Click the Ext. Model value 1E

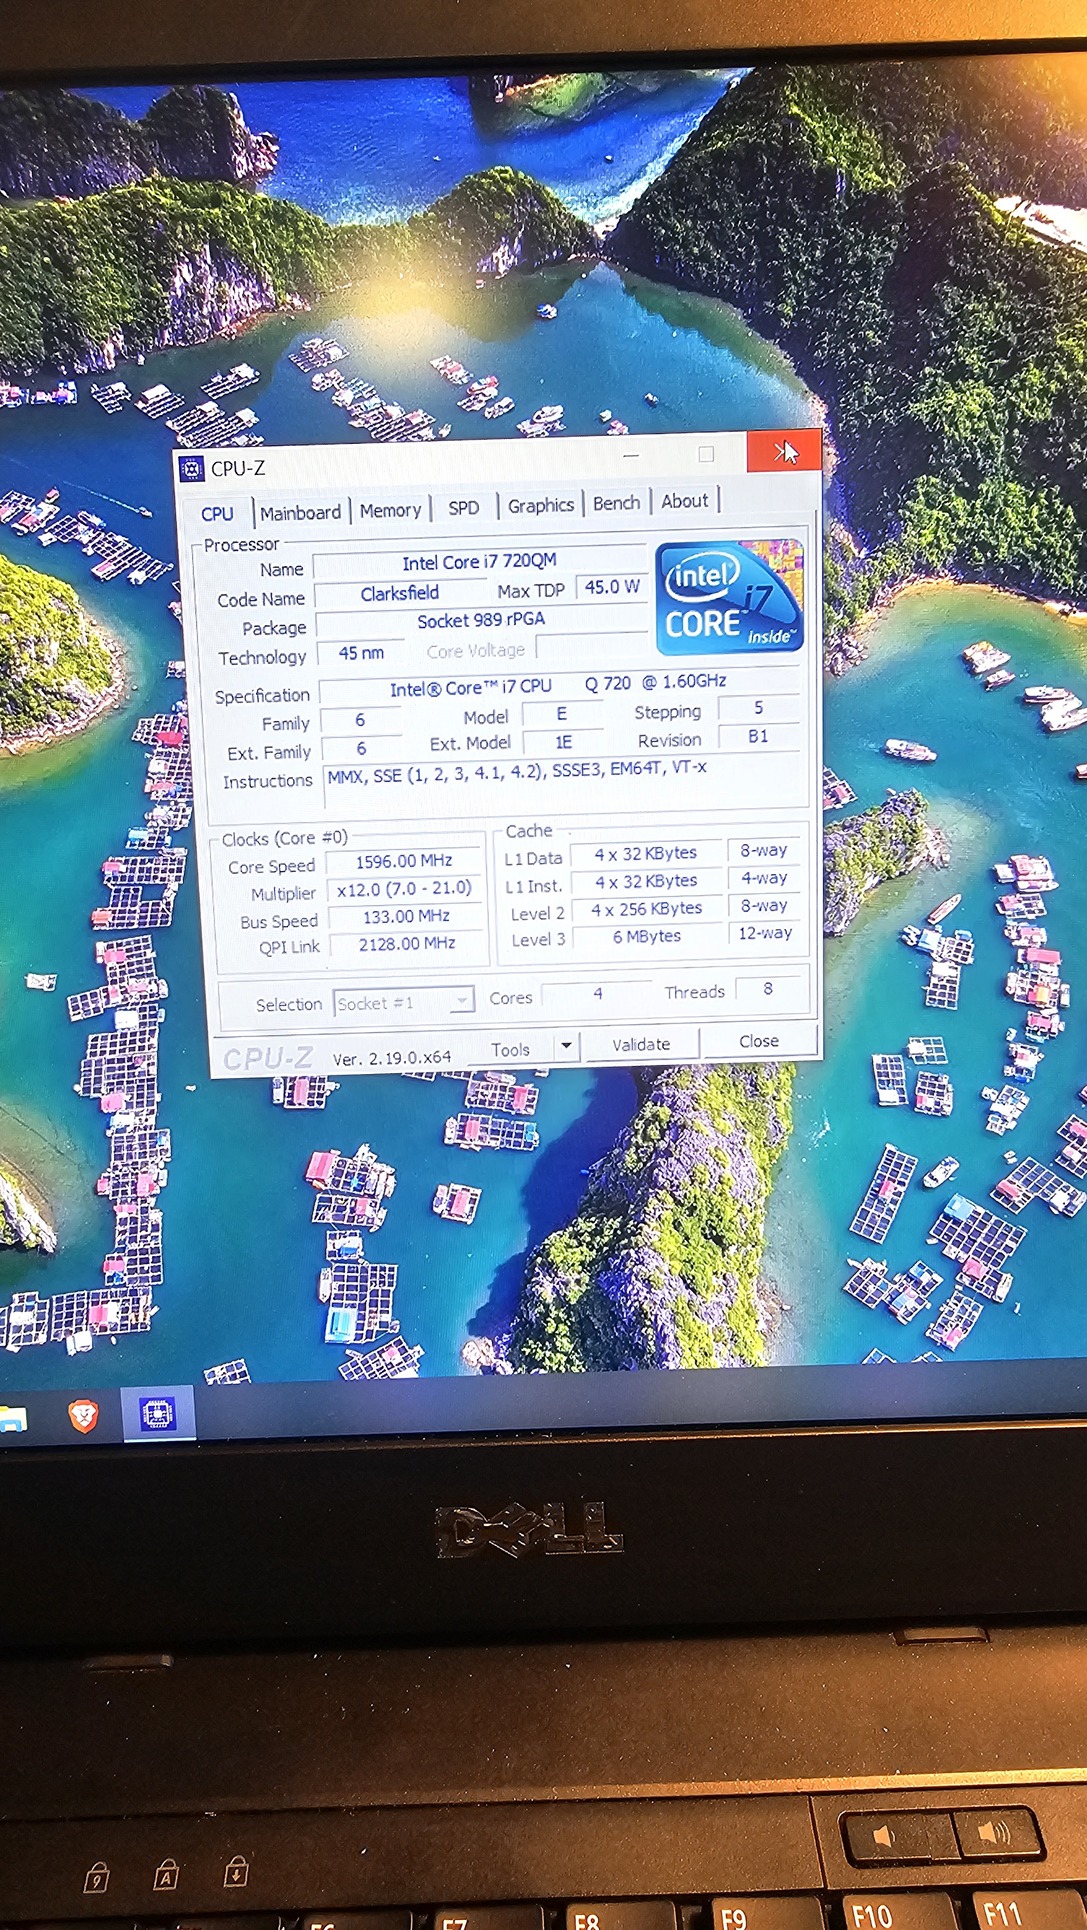click(564, 742)
